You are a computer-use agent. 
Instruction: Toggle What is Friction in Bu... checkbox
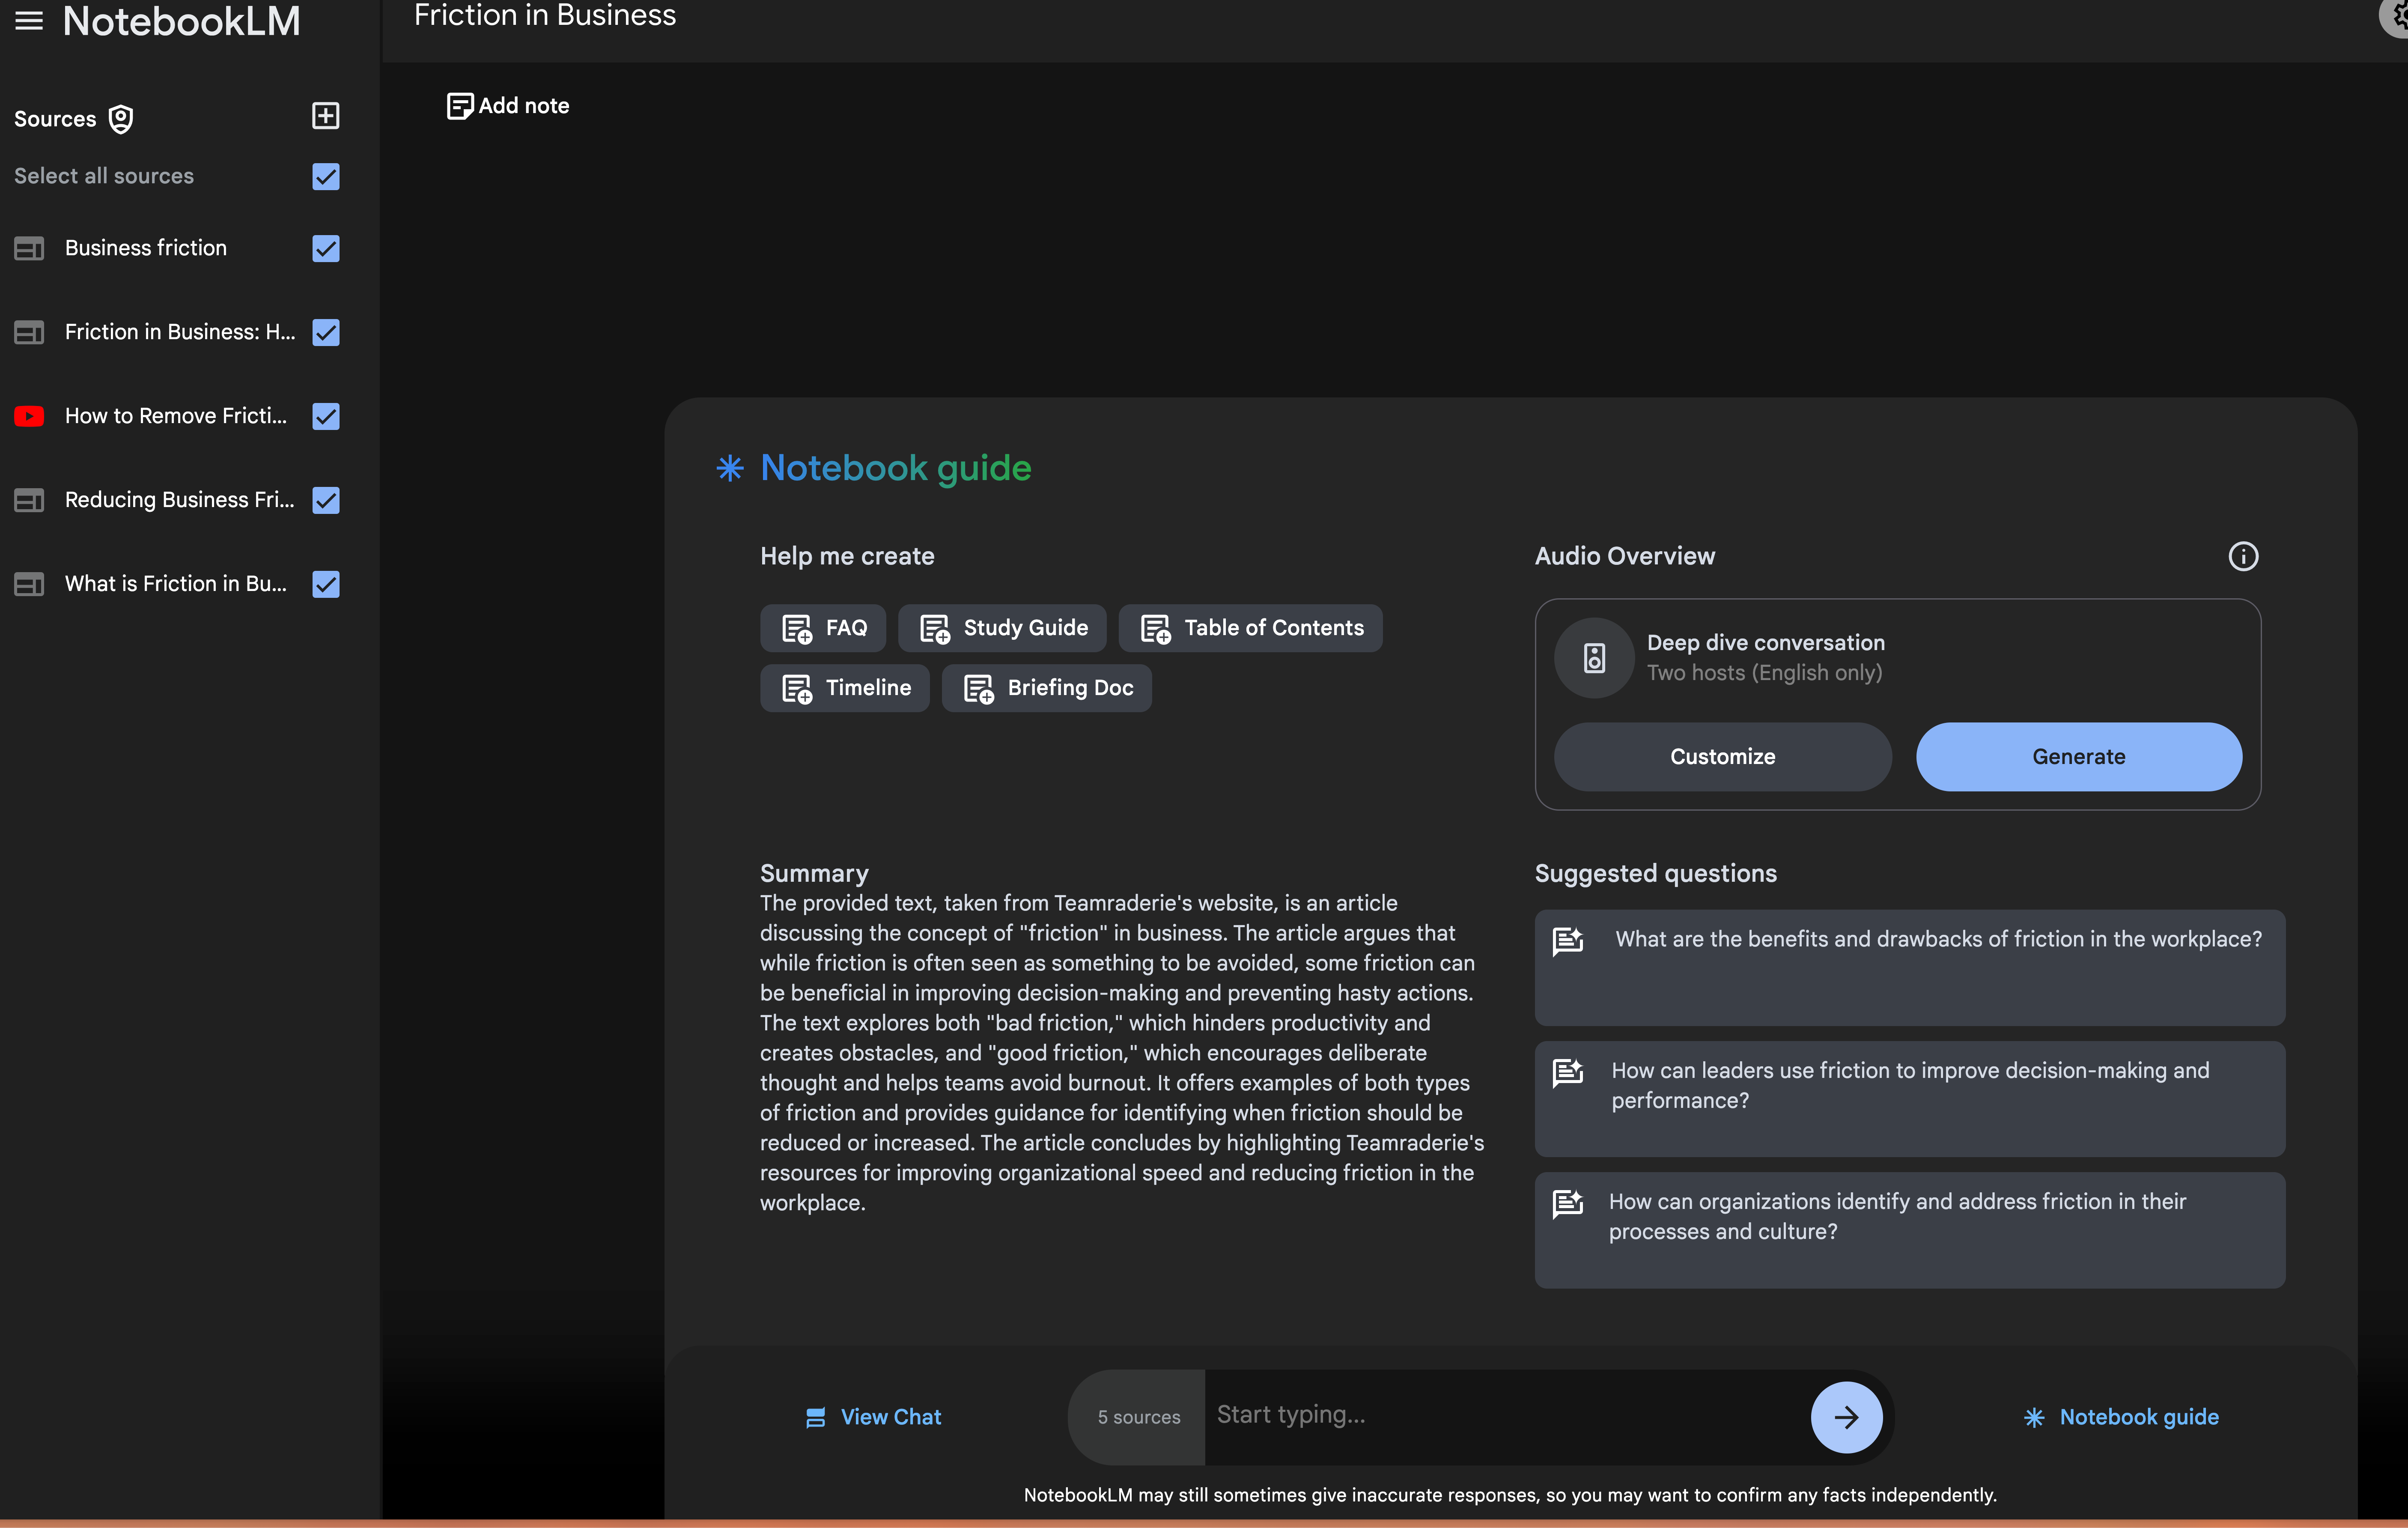(x=325, y=584)
